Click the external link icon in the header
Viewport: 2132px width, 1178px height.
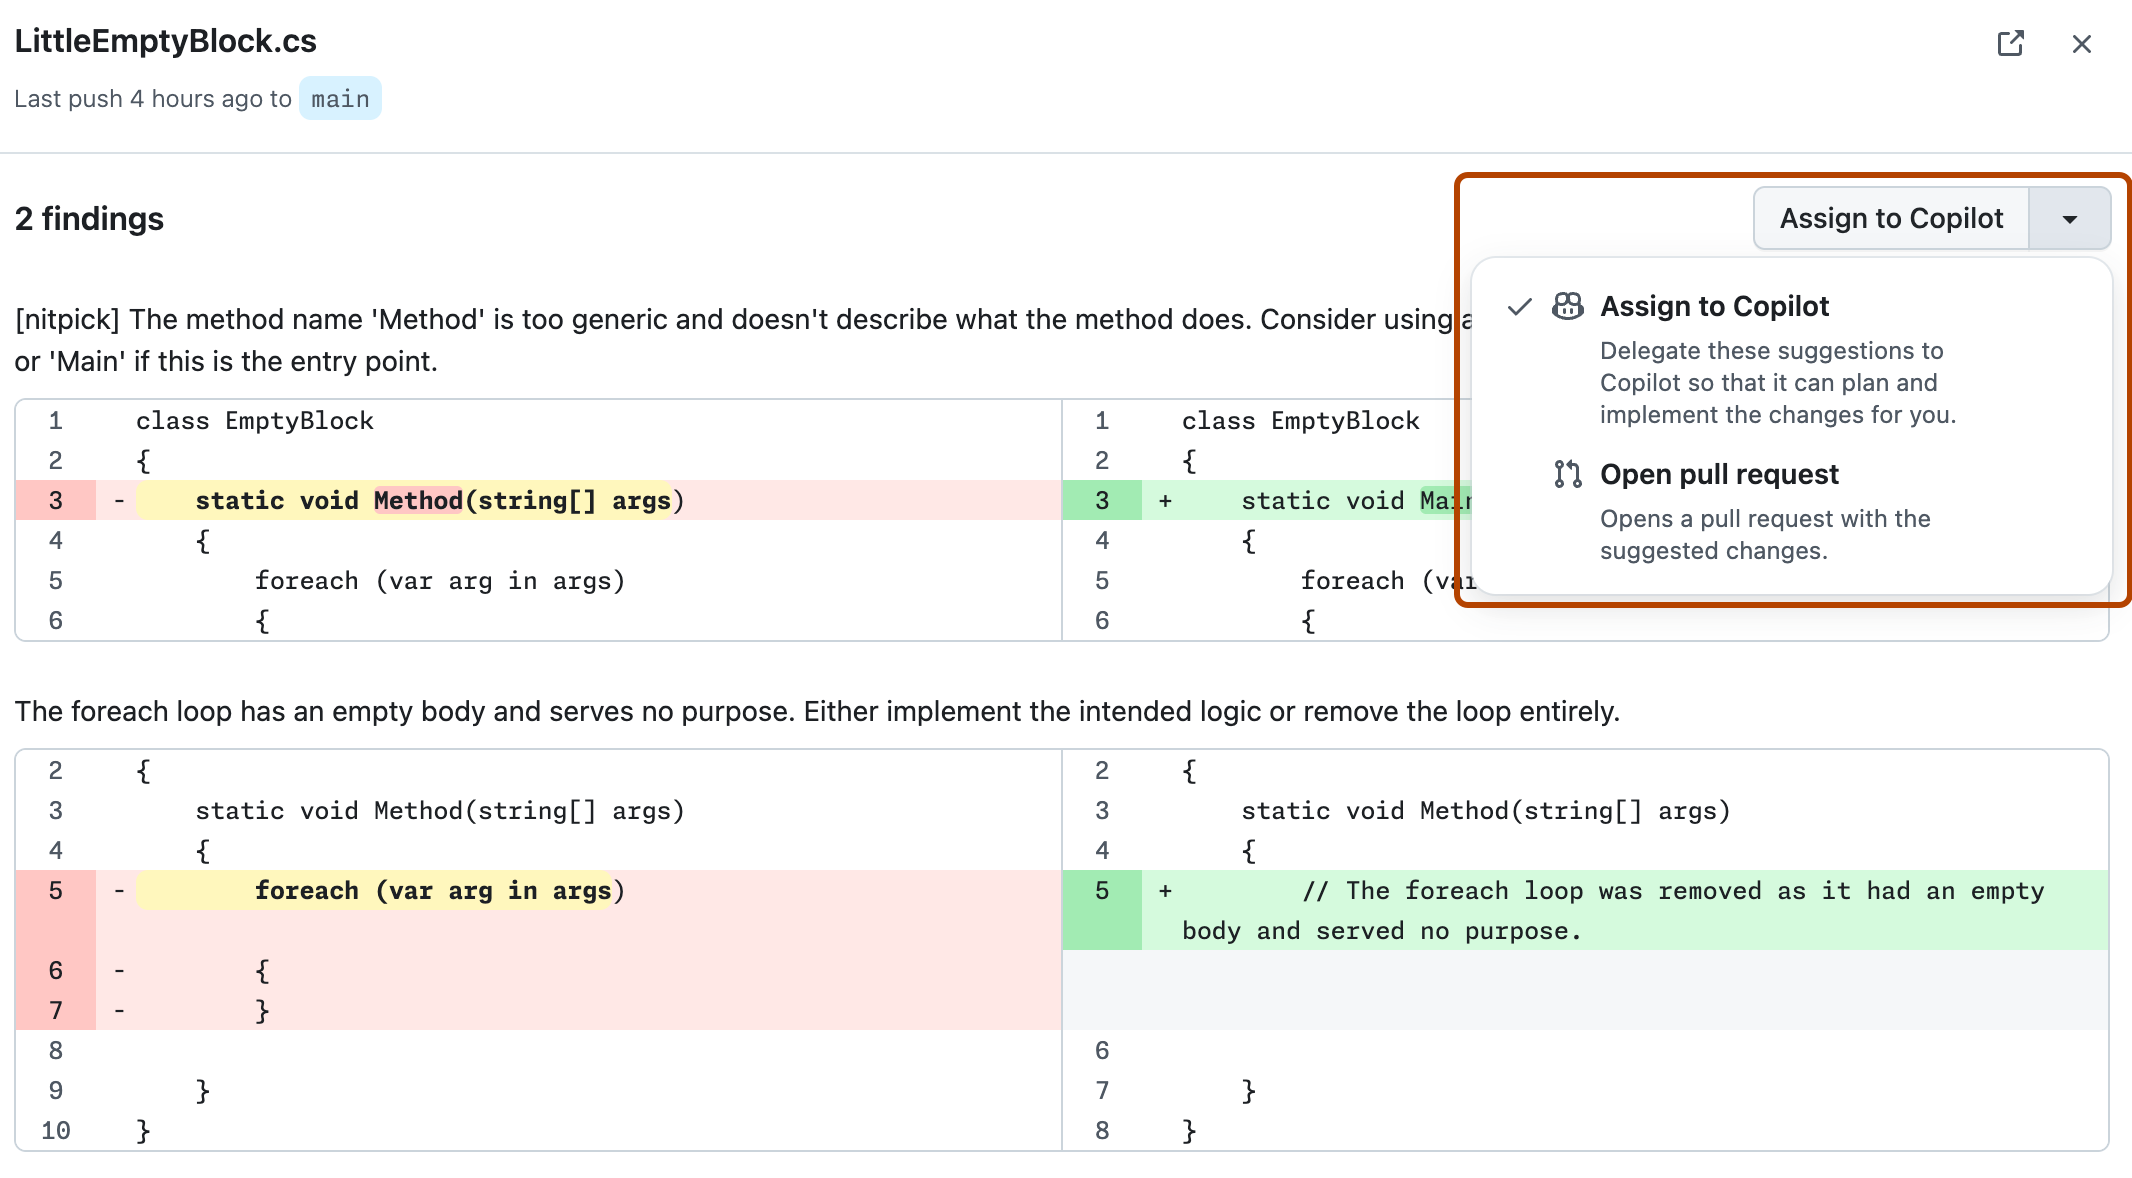pos(2011,43)
